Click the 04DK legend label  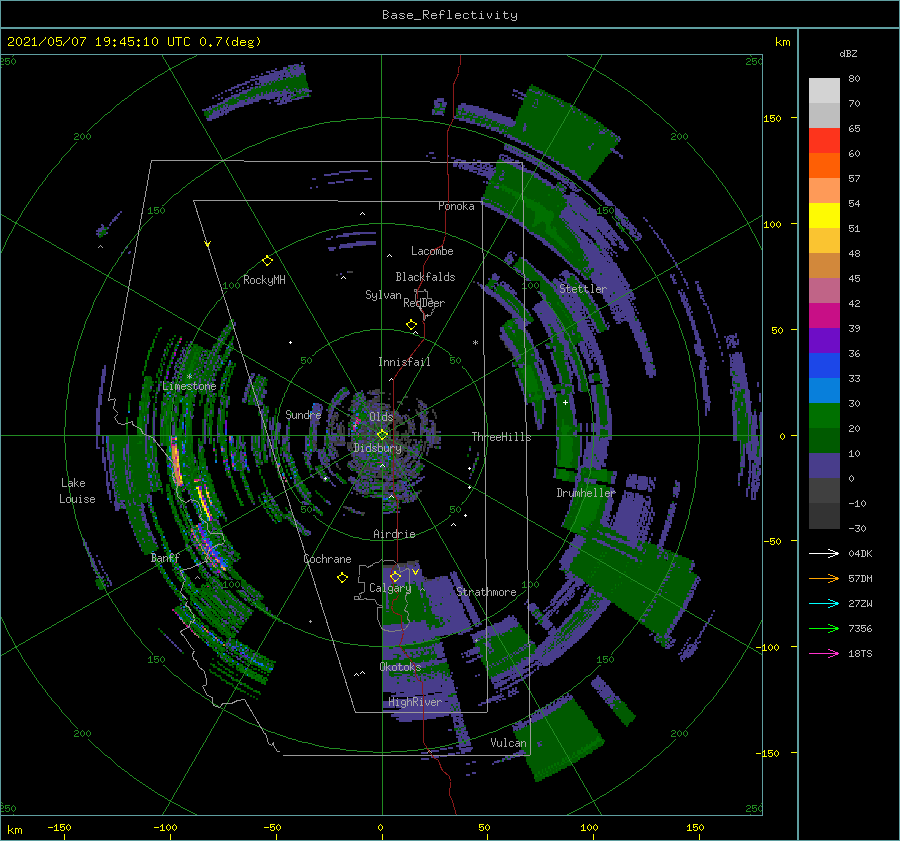tap(860, 554)
